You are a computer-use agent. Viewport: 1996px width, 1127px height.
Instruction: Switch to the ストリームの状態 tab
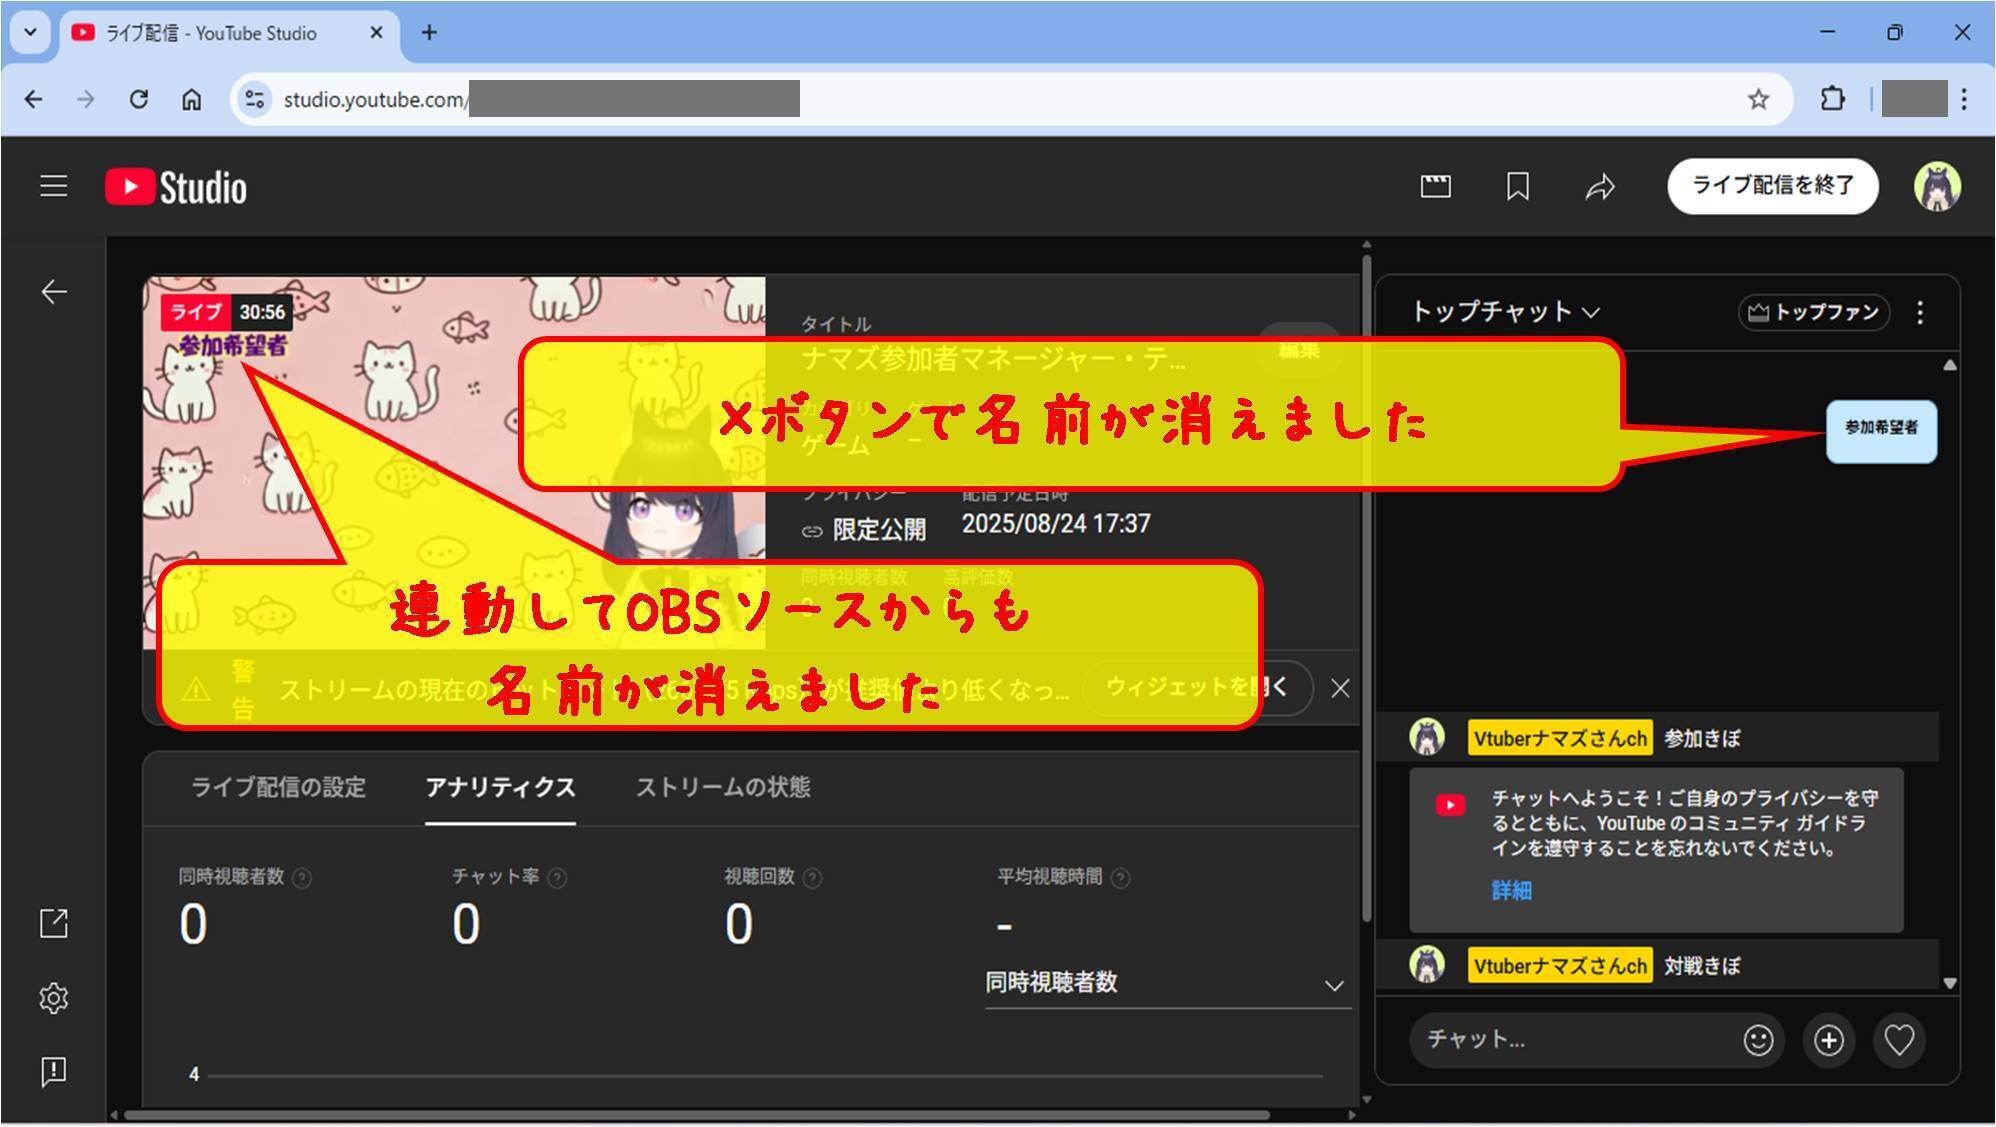tap(723, 788)
